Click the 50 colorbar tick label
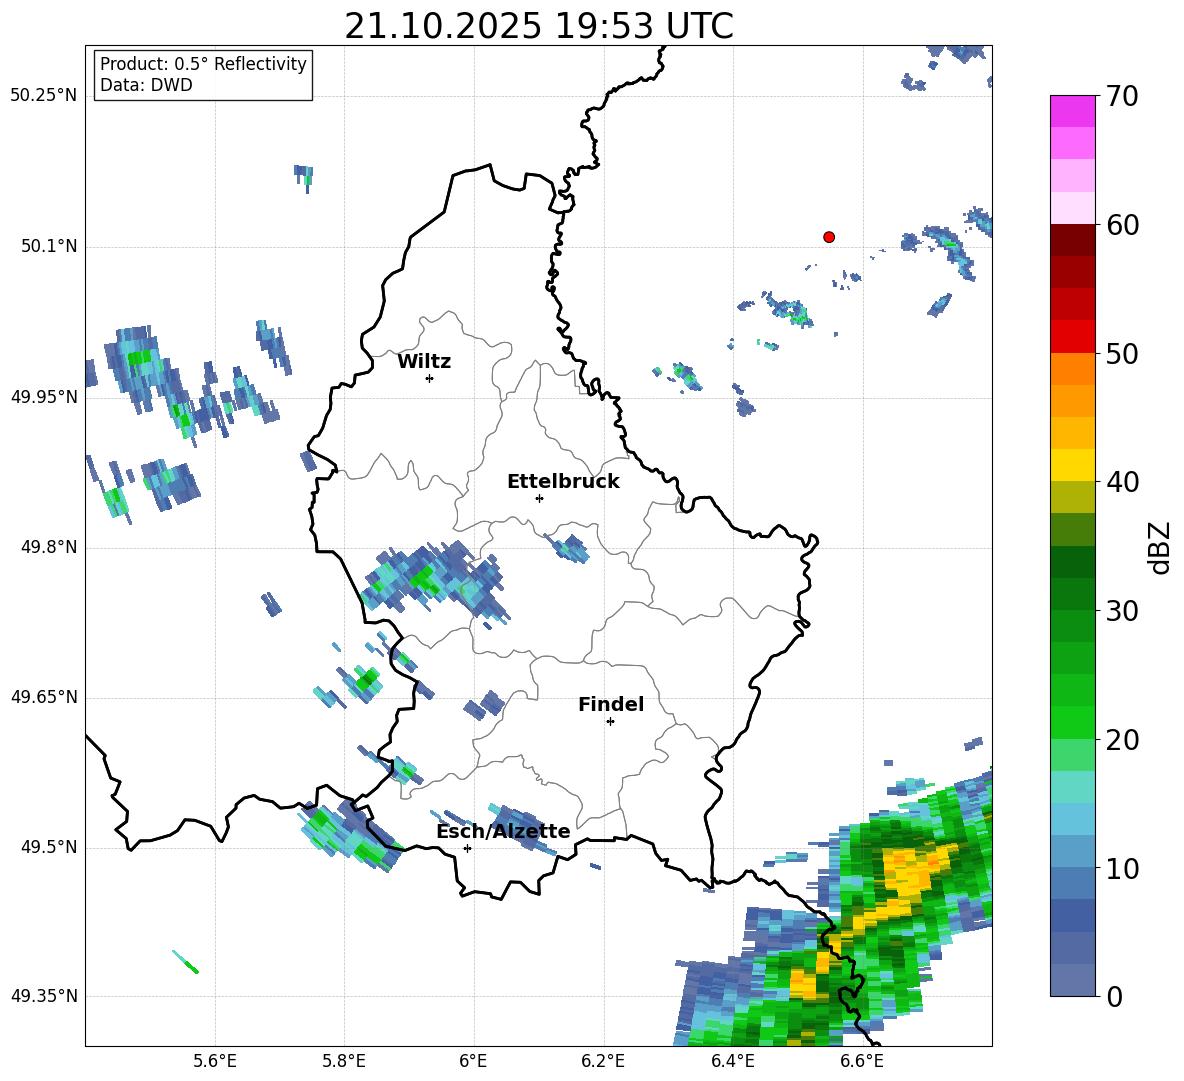 pyautogui.click(x=1122, y=354)
